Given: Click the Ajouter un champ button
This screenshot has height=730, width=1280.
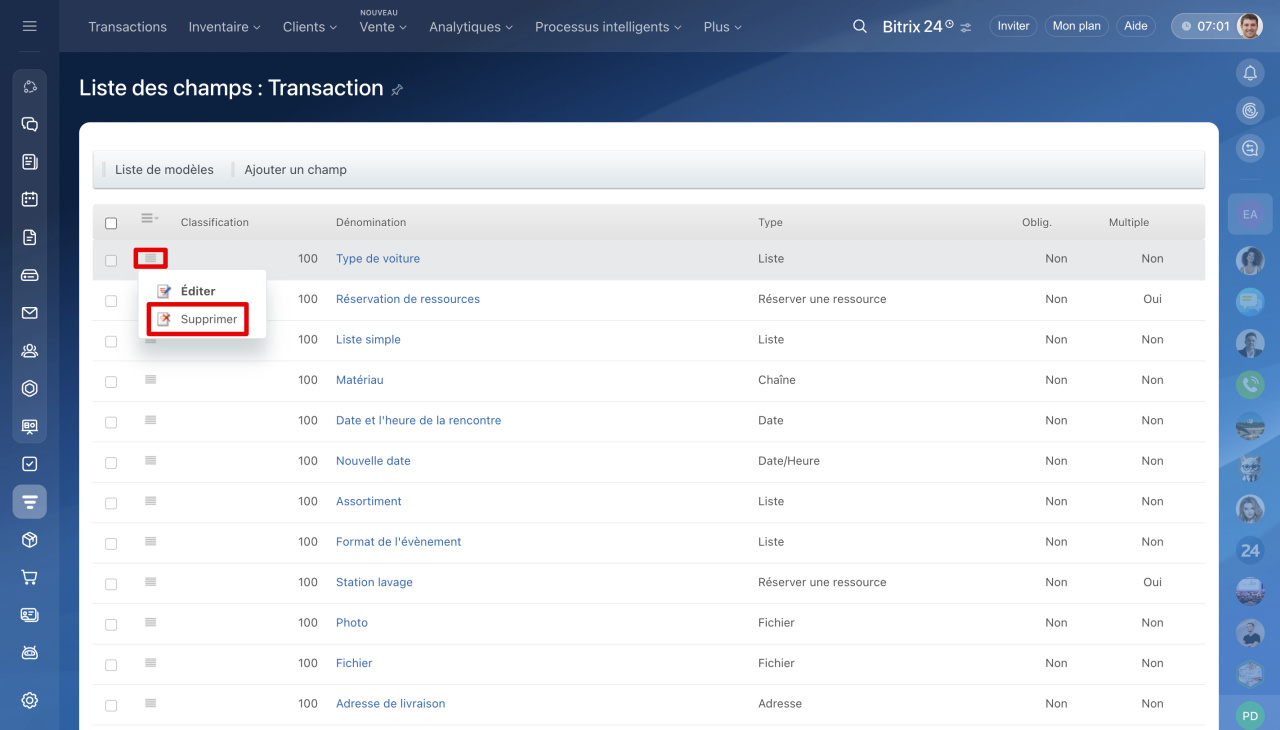Looking at the screenshot, I should click(x=295, y=170).
